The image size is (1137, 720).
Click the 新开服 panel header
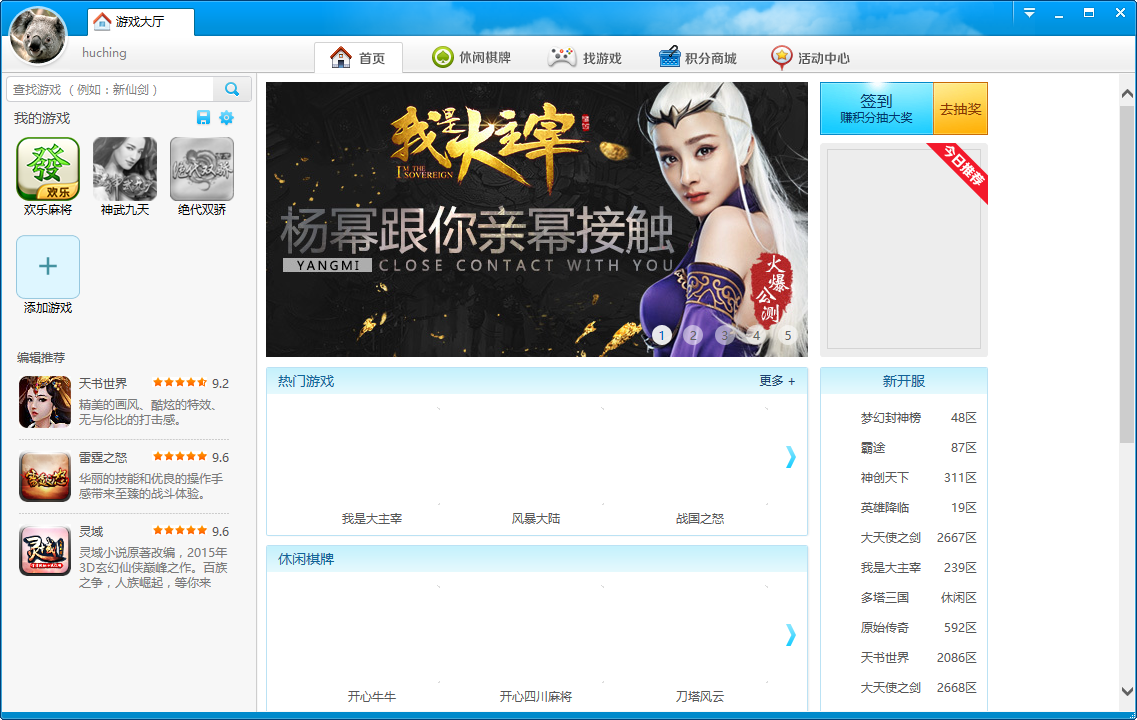tap(904, 381)
